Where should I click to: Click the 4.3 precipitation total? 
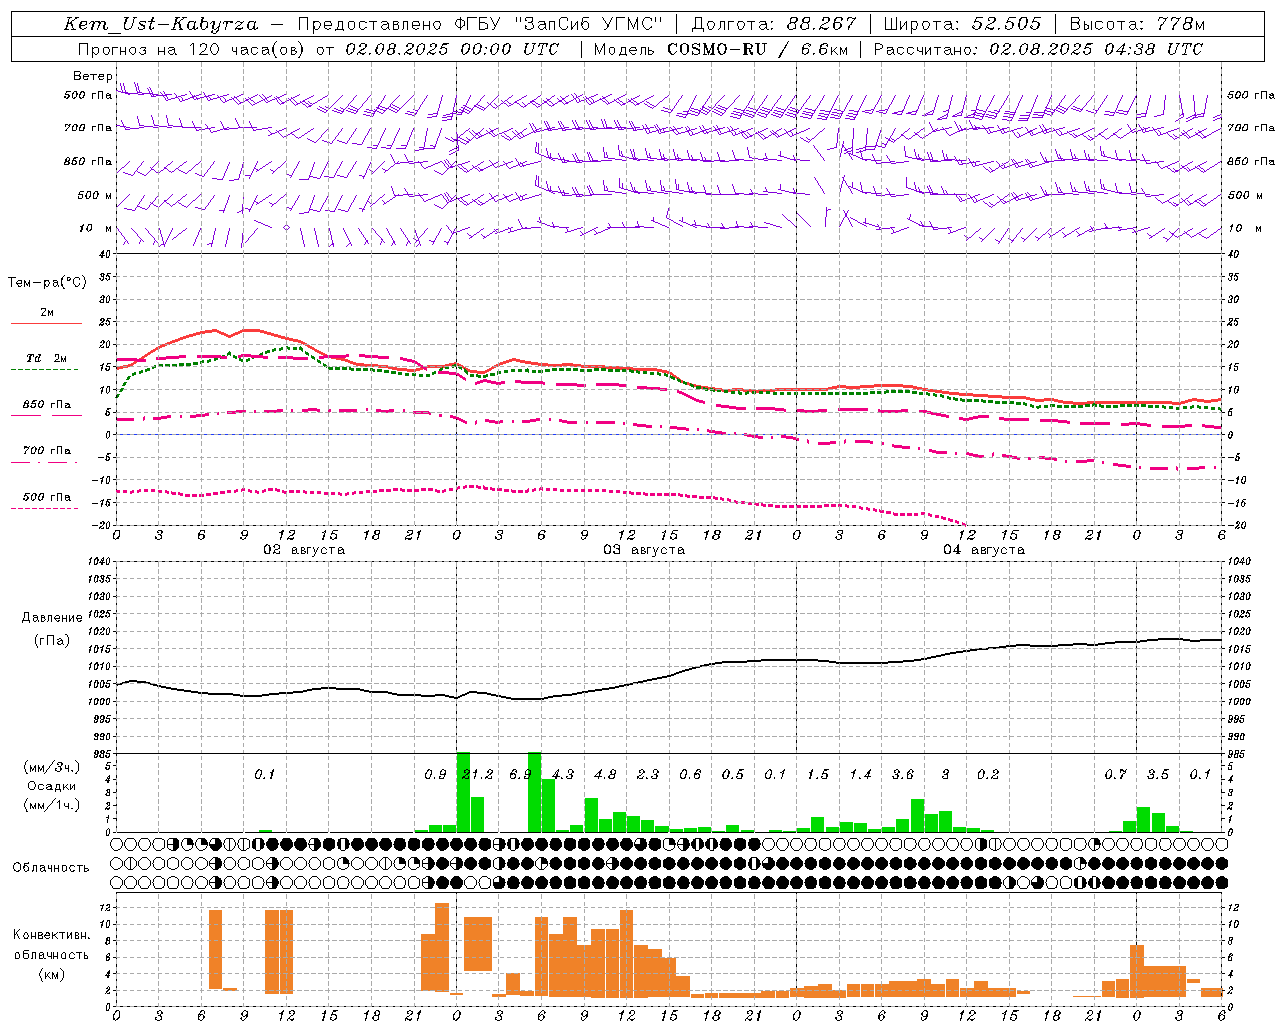coord(563,775)
